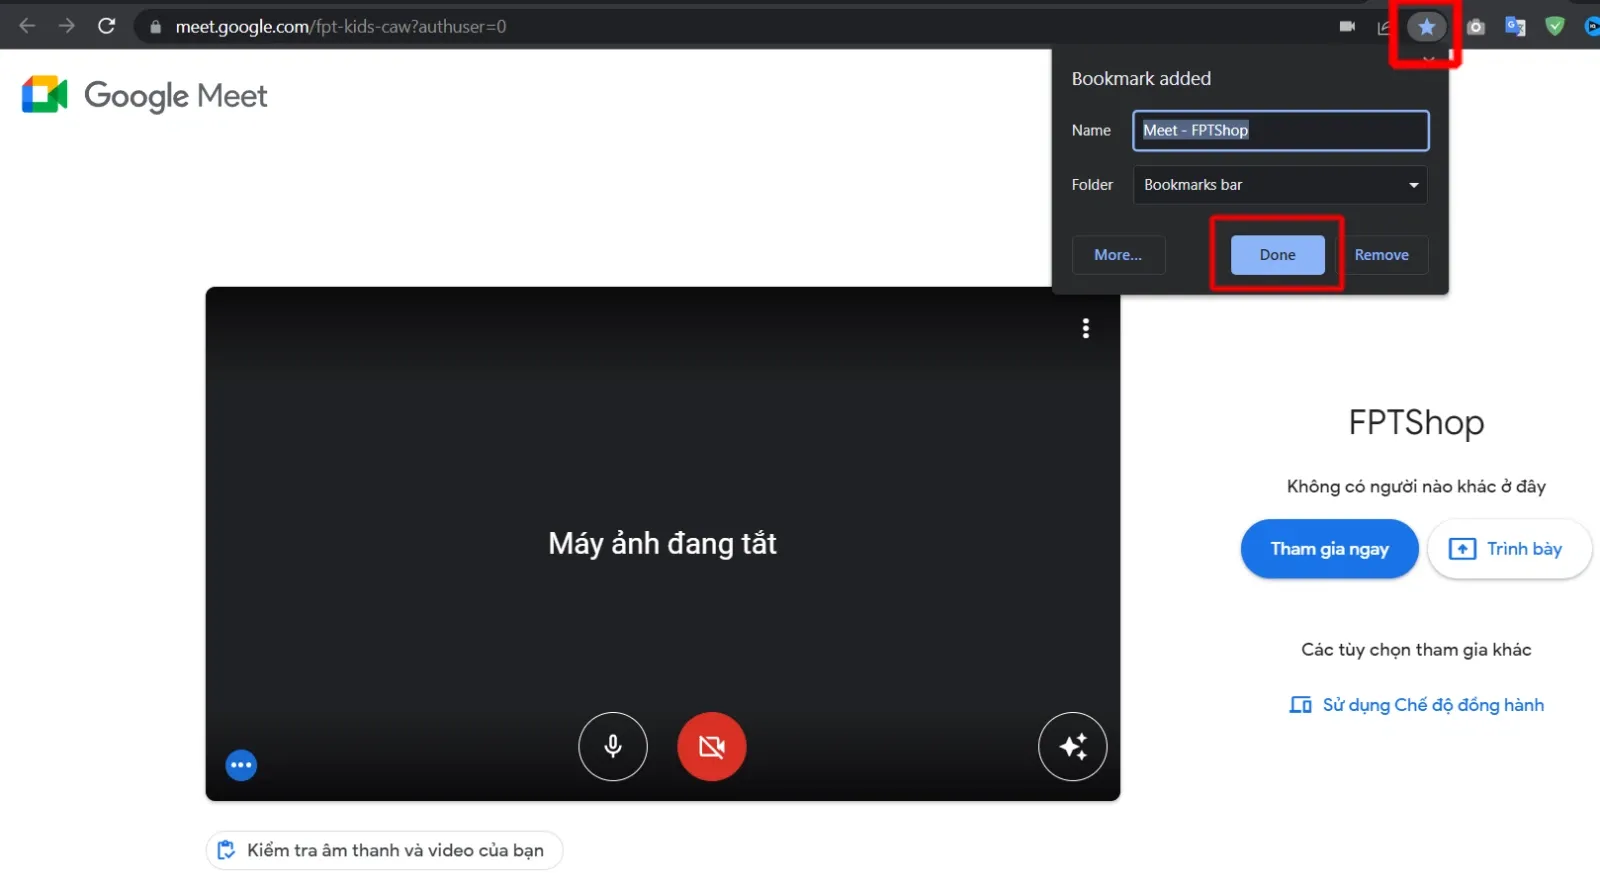1600x887 pixels.
Task: Click Kiểm tra âm thanh và video button
Action: tap(384, 850)
